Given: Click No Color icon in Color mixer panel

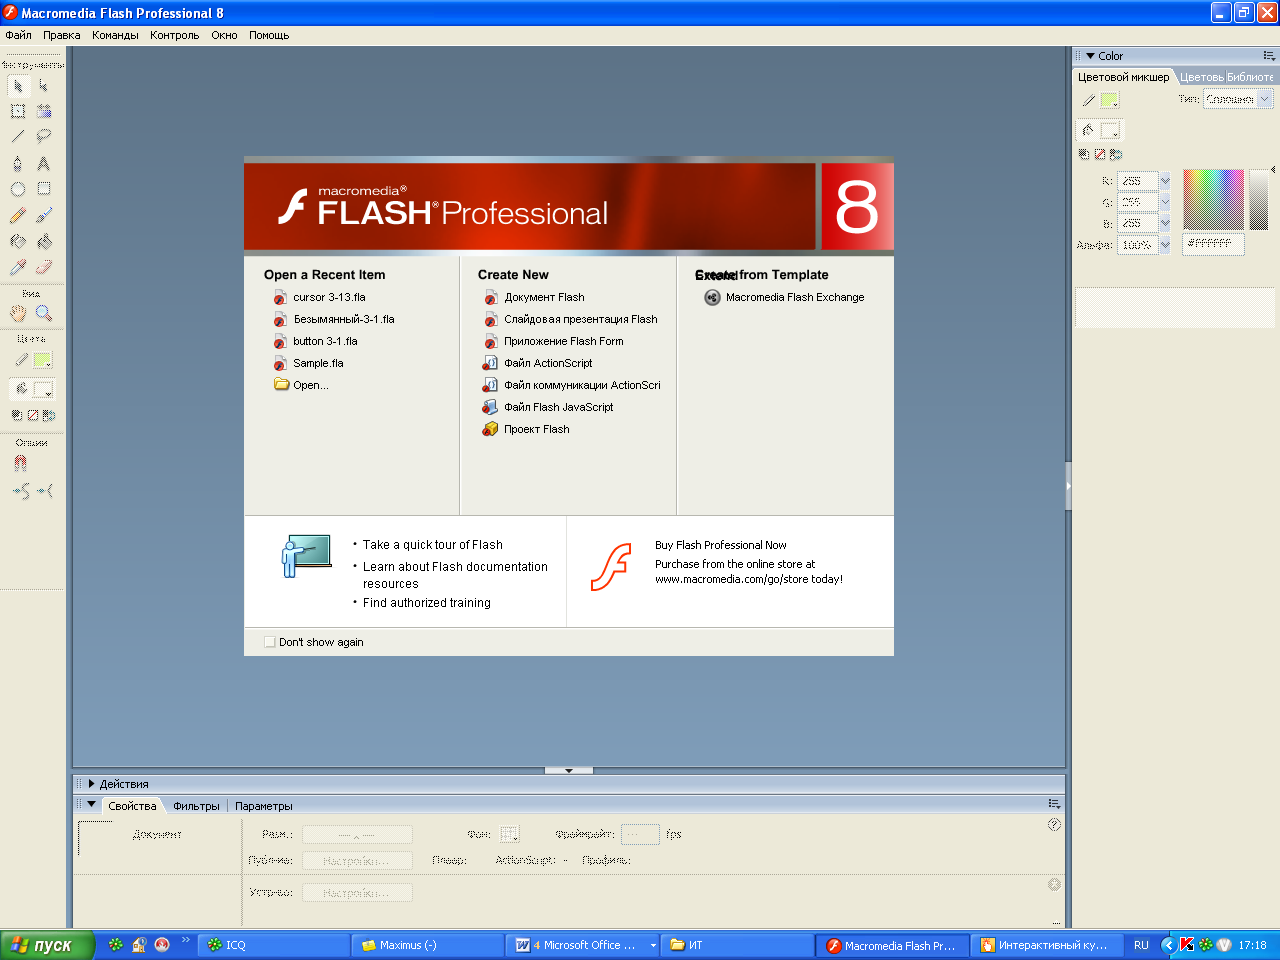Looking at the screenshot, I should point(1100,155).
